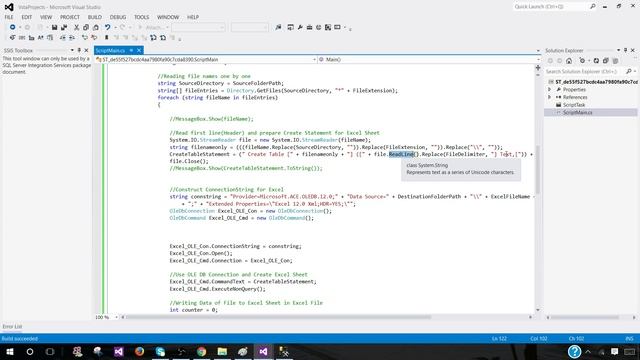This screenshot has width=640, height=360.
Task: Click the Toggle Bookmark icon
Action: point(107,38)
